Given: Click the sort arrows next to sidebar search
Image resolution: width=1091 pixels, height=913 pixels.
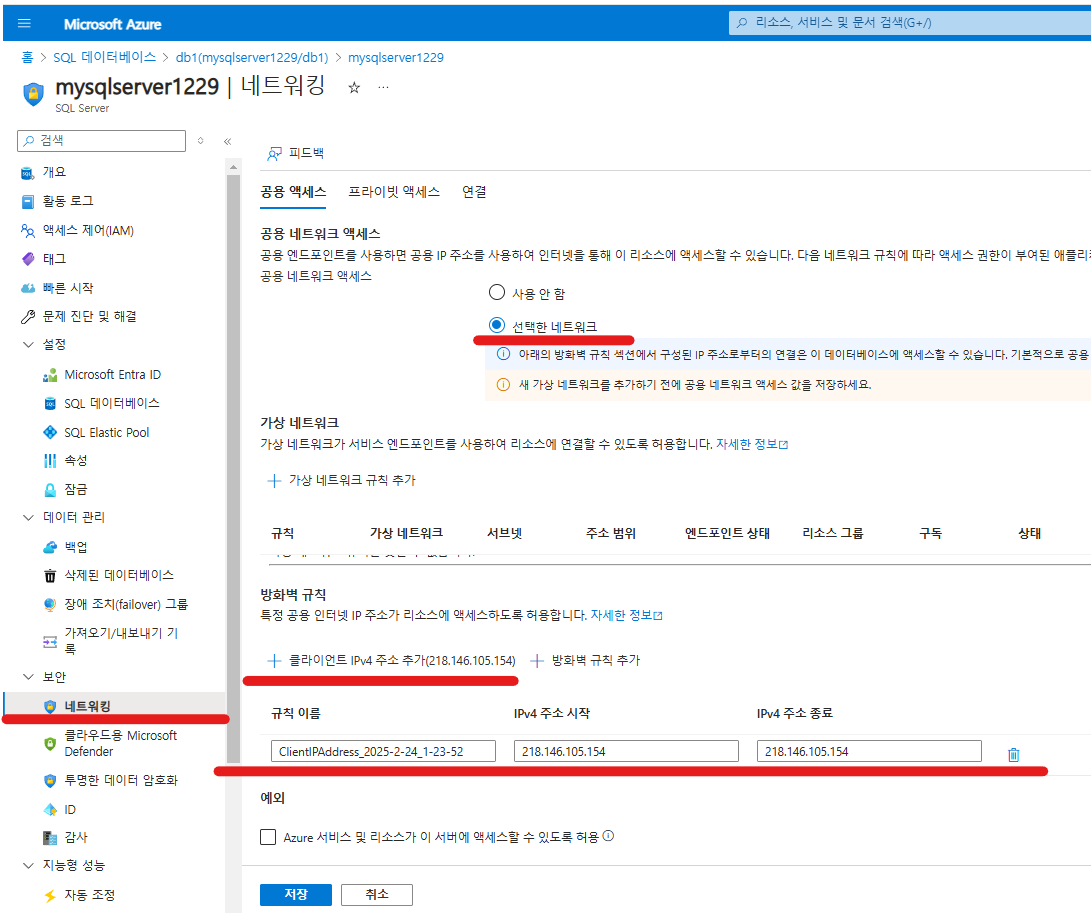Looking at the screenshot, I should tap(200, 141).
